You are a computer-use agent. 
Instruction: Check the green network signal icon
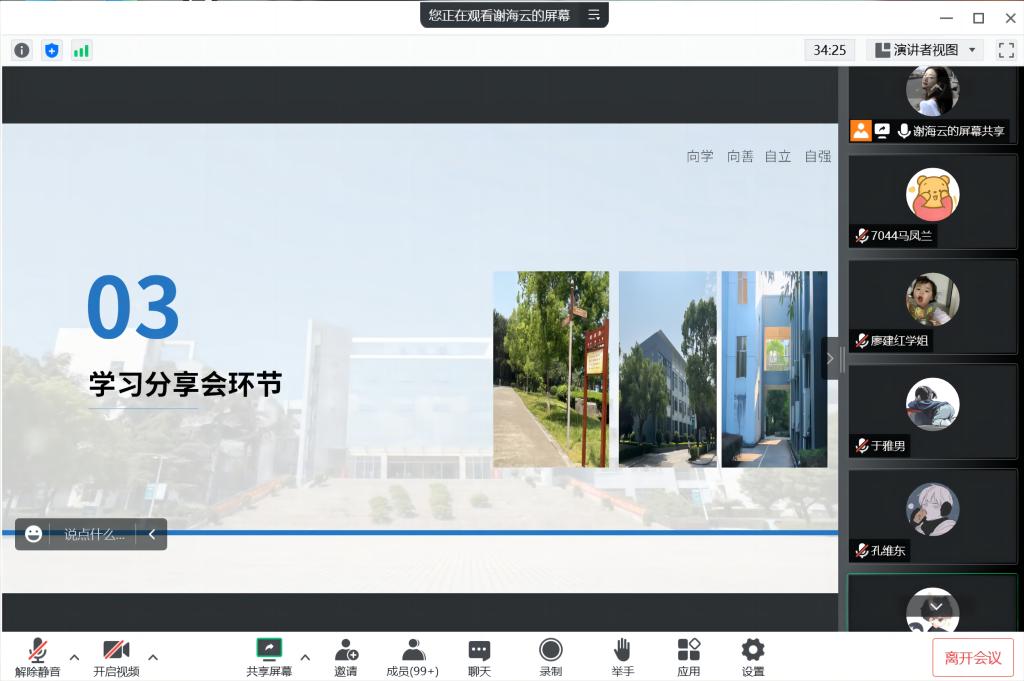[x=81, y=50]
